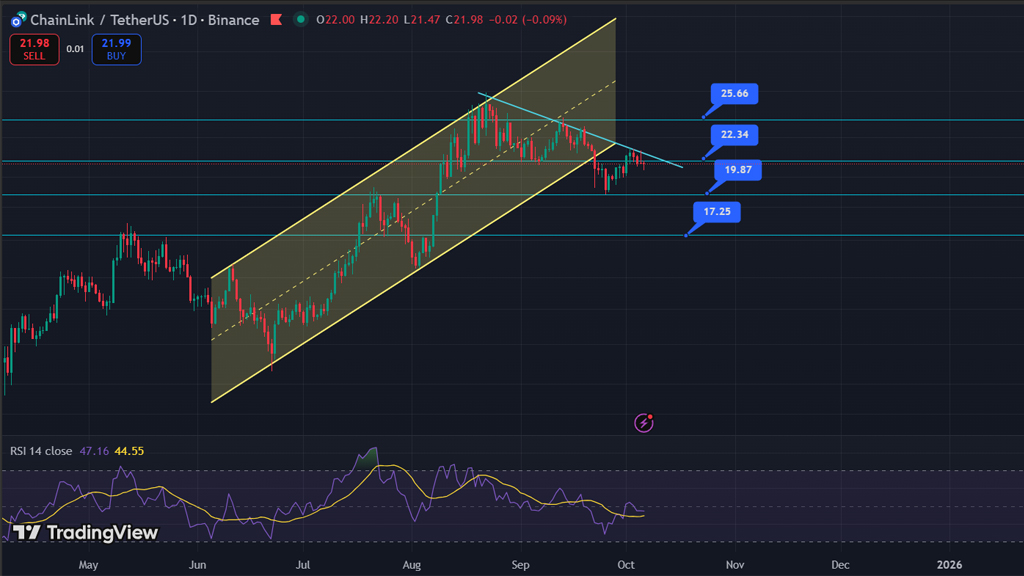Click the 2026 label on time axis

click(x=949, y=565)
